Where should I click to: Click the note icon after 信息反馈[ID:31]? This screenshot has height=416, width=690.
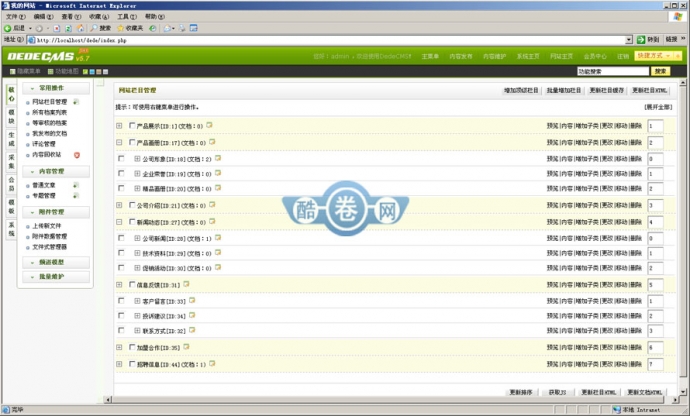pyautogui.click(x=186, y=284)
